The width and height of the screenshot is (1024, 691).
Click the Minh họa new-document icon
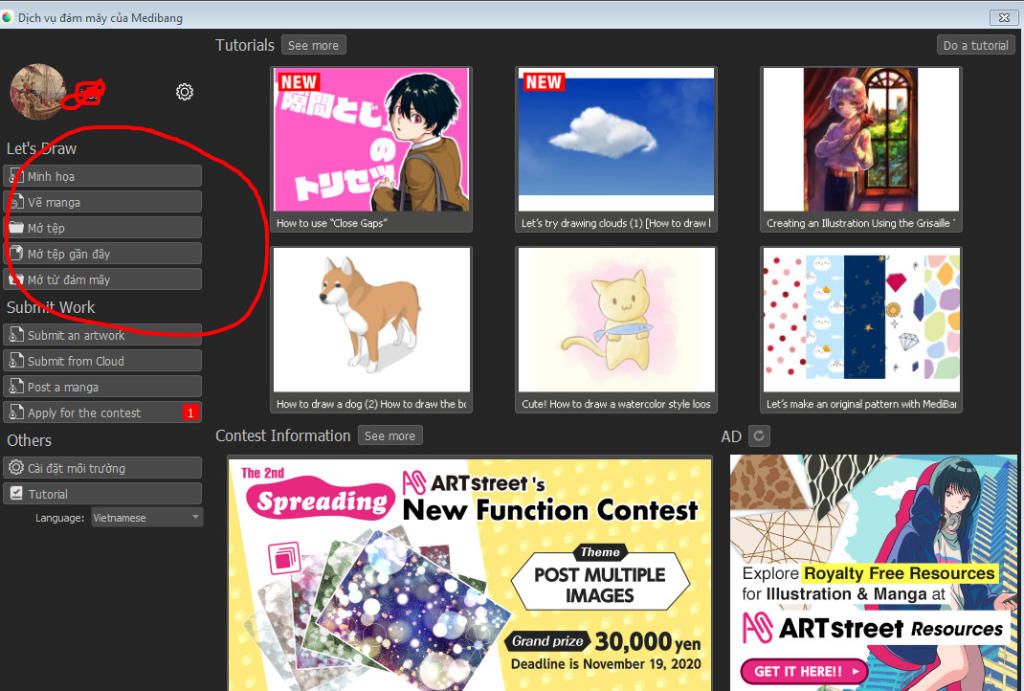click(16, 176)
